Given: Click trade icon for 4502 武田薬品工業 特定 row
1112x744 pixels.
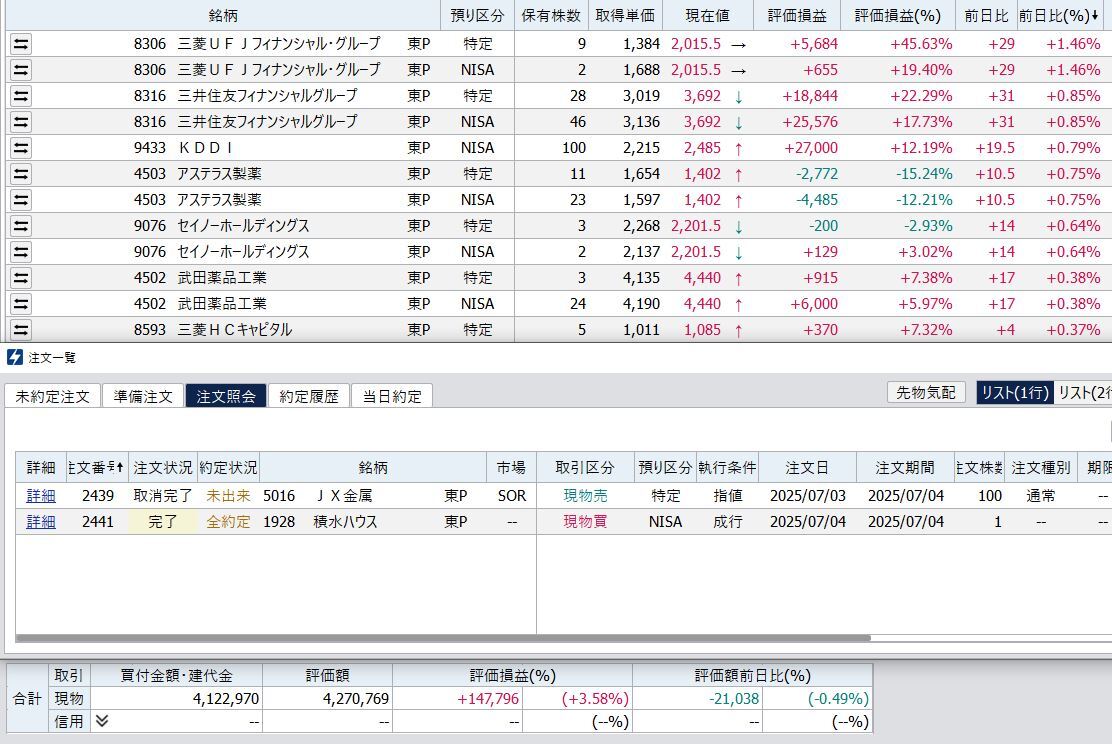Looking at the screenshot, I should coord(21,278).
